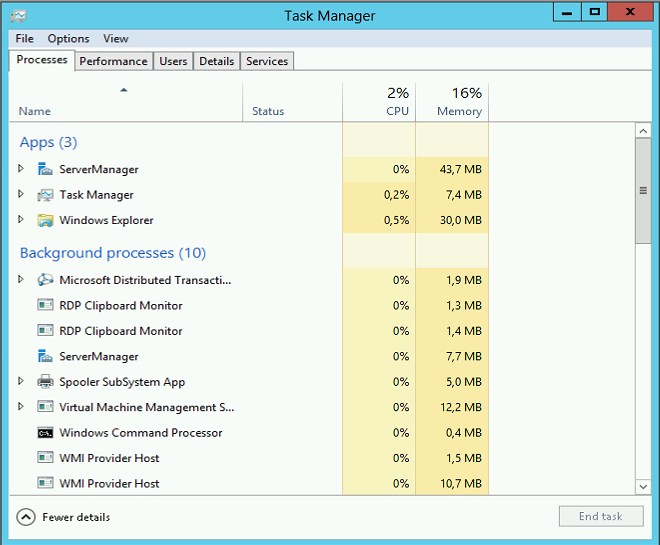Open the View menu
This screenshot has width=660, height=545.
(116, 39)
